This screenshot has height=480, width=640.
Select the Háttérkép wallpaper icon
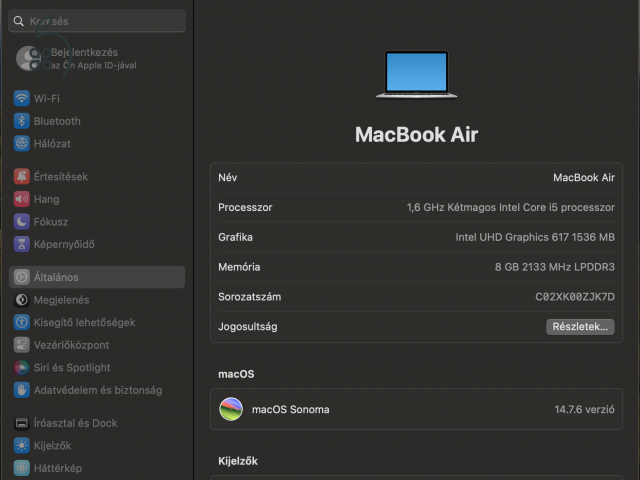(22, 468)
